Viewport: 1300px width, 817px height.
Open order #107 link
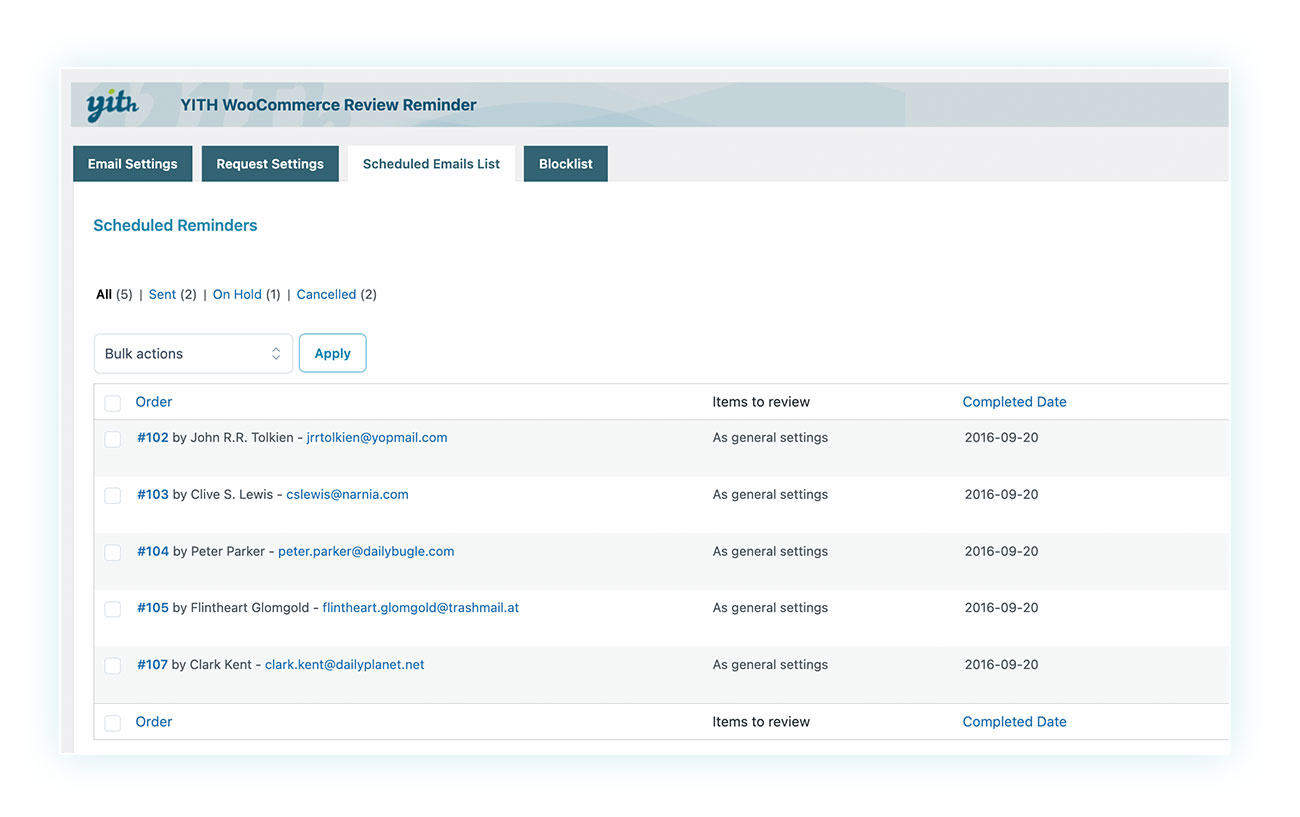tap(152, 664)
